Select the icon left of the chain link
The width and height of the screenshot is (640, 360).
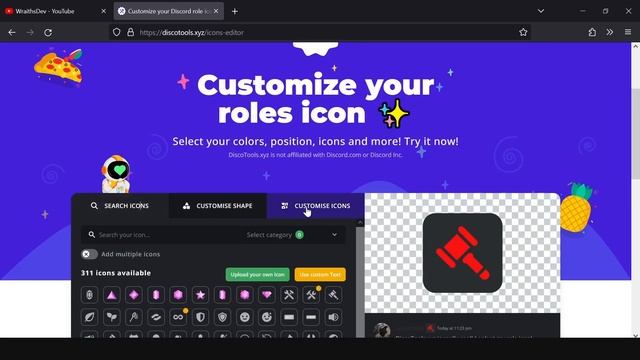pyautogui.click(x=133, y=317)
